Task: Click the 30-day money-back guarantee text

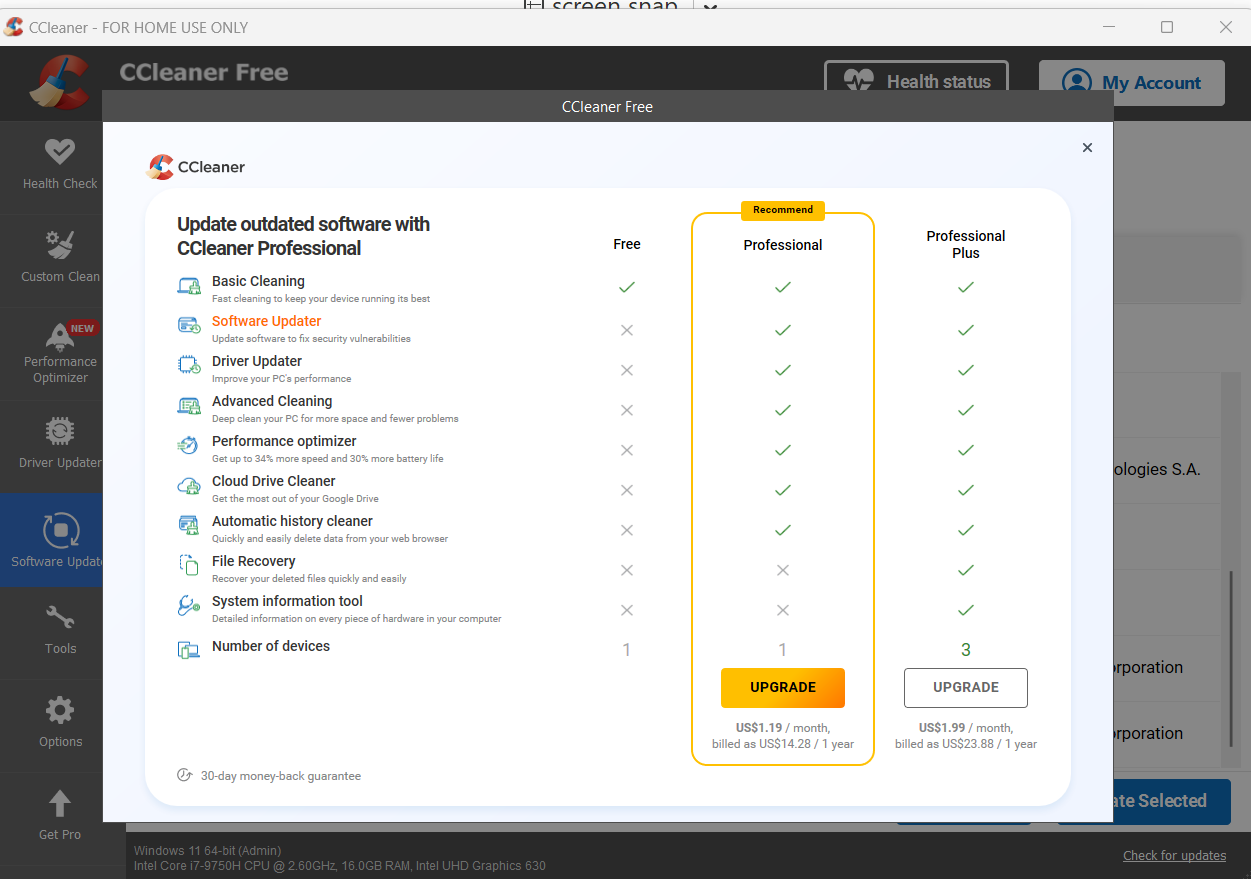Action: (x=281, y=776)
